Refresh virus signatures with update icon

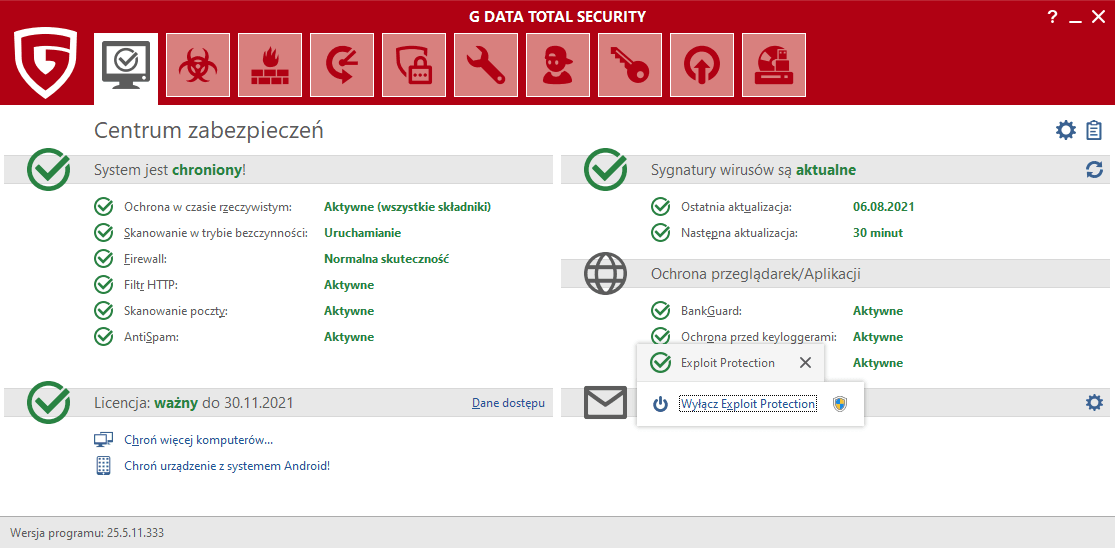pyautogui.click(x=1094, y=170)
